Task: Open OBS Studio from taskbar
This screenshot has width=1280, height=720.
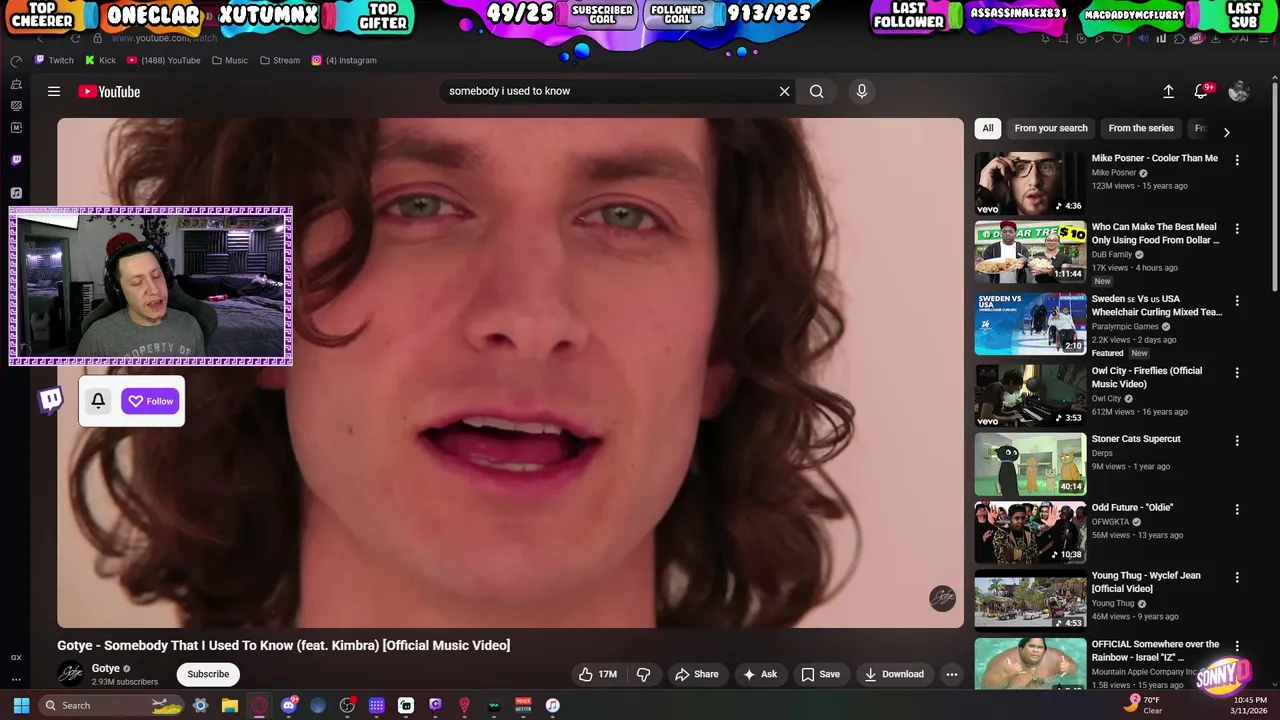Action: [x=347, y=705]
